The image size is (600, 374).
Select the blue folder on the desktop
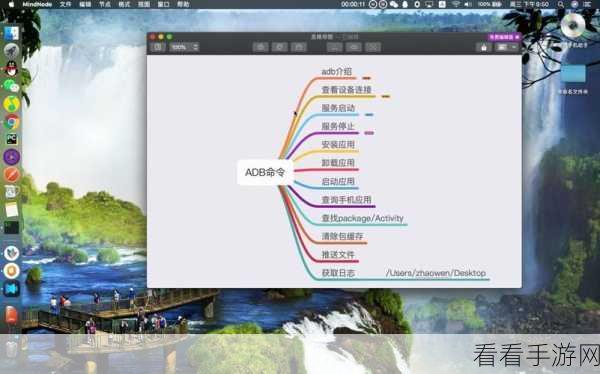point(573,73)
